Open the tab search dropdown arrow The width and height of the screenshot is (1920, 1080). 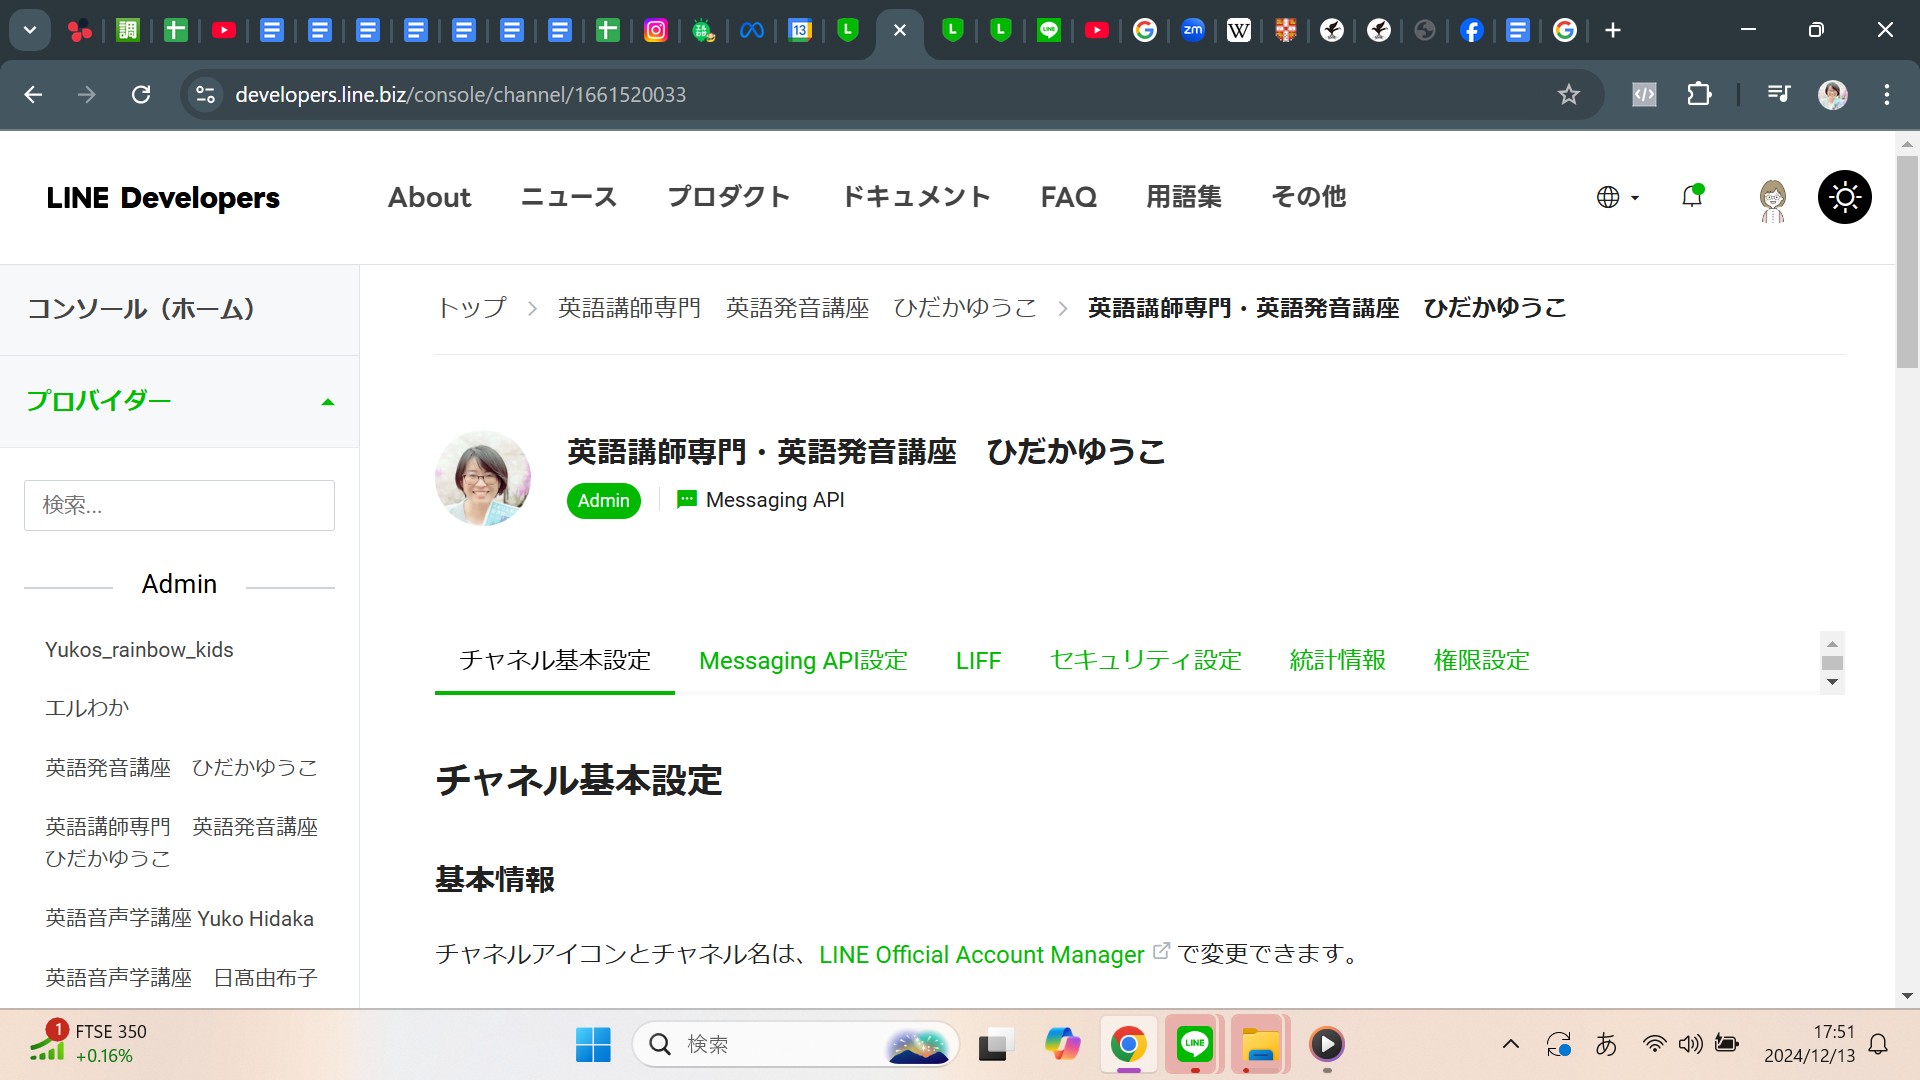click(30, 30)
